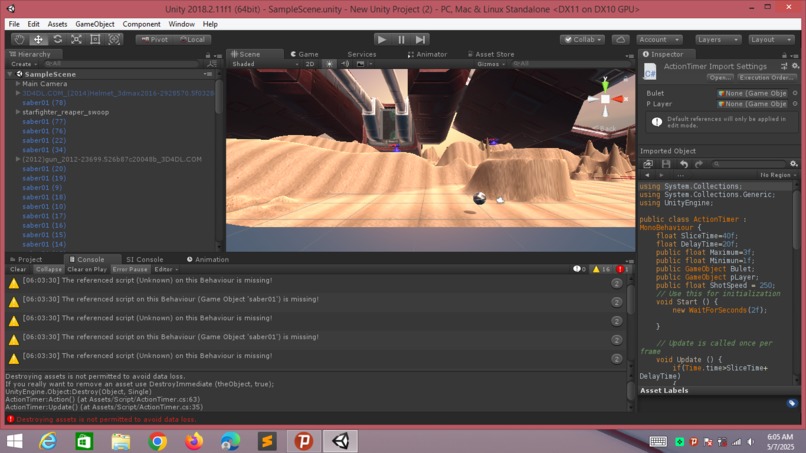Open the File menu
Image resolution: width=806 pixels, height=453 pixels.
[x=14, y=24]
